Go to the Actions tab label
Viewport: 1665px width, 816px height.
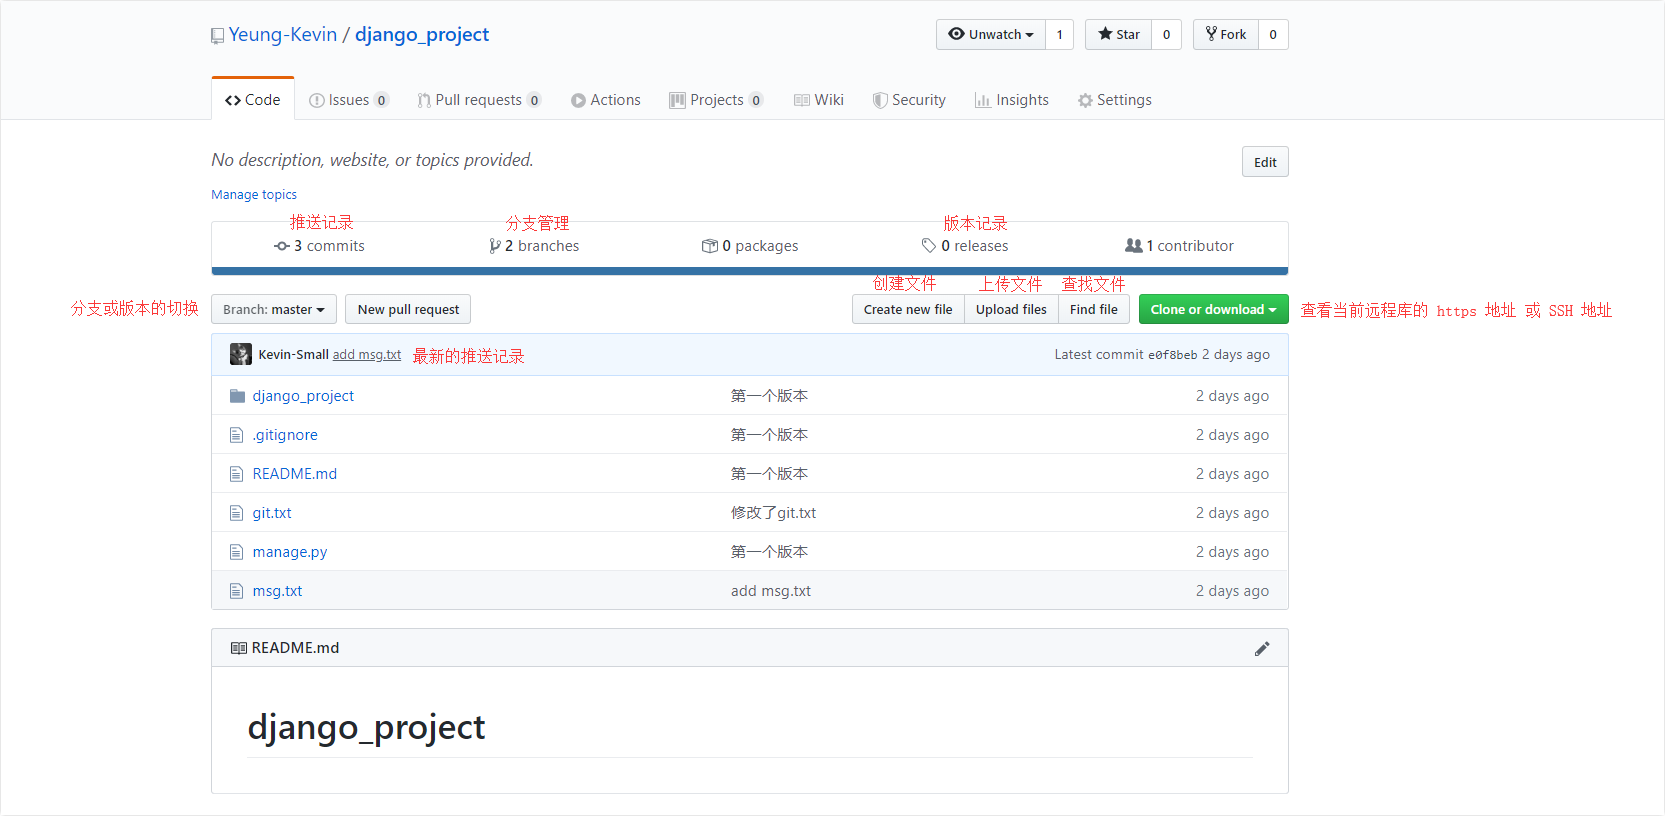pos(616,100)
